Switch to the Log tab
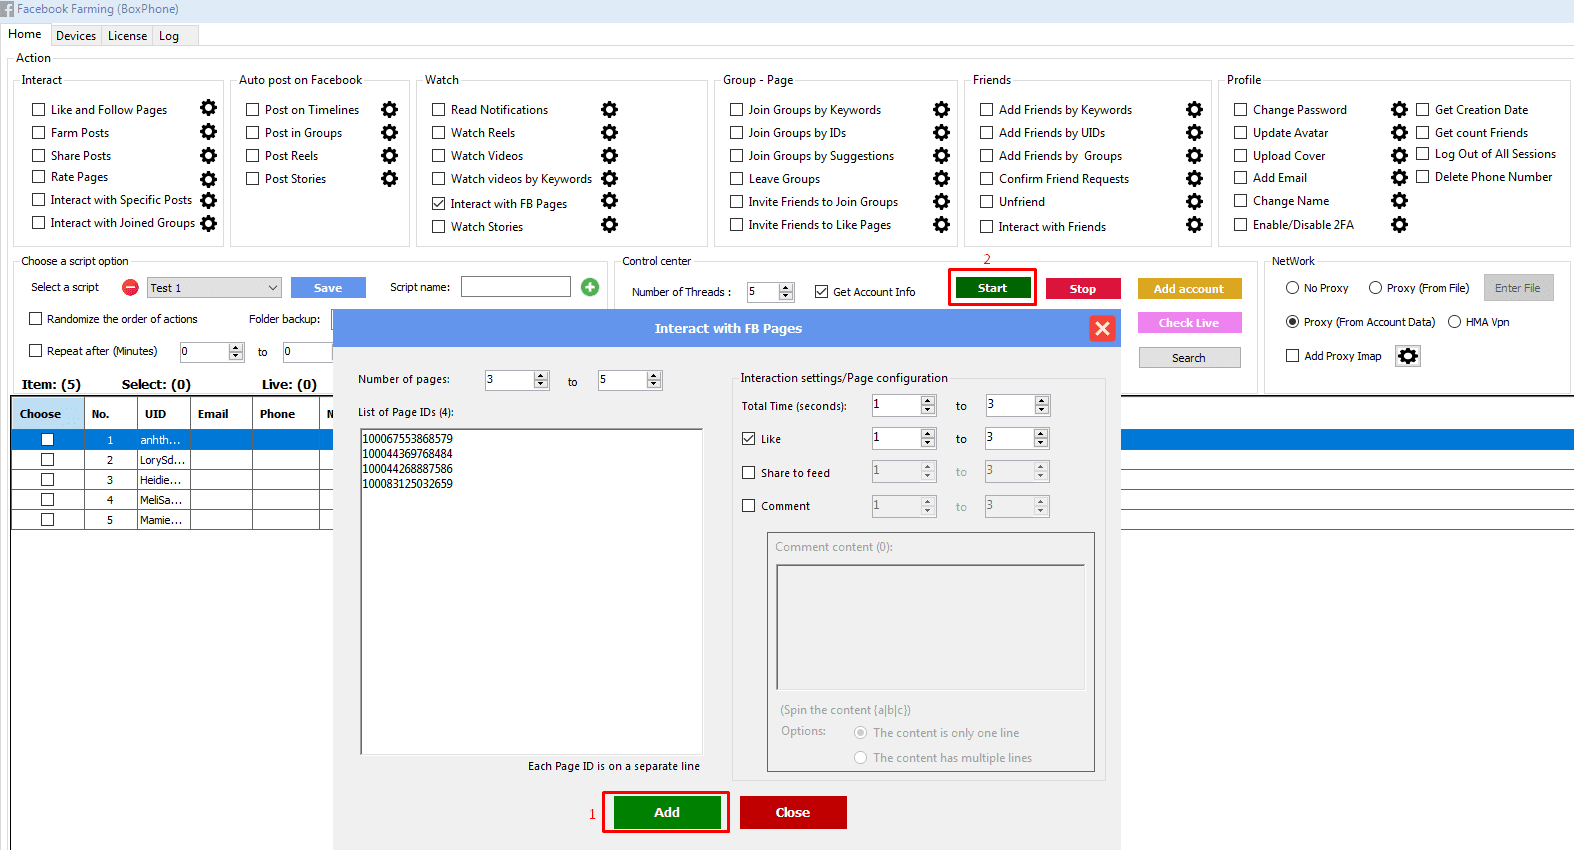Viewport: 1574px width, 850px height. 169,36
